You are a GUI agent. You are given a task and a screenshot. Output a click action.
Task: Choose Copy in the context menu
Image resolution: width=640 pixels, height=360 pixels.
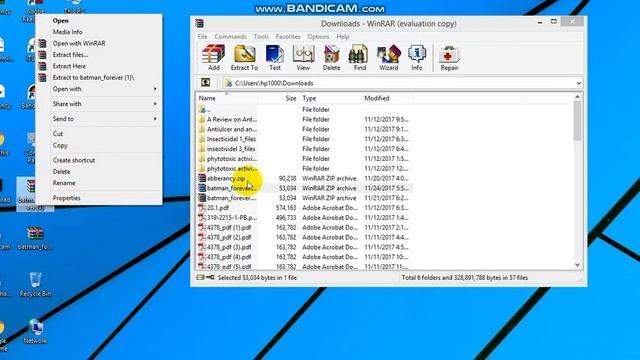[99, 145]
